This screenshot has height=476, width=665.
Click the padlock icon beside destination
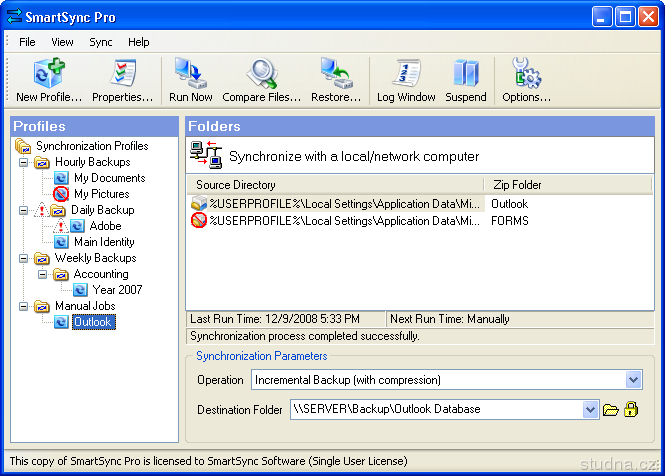631,409
